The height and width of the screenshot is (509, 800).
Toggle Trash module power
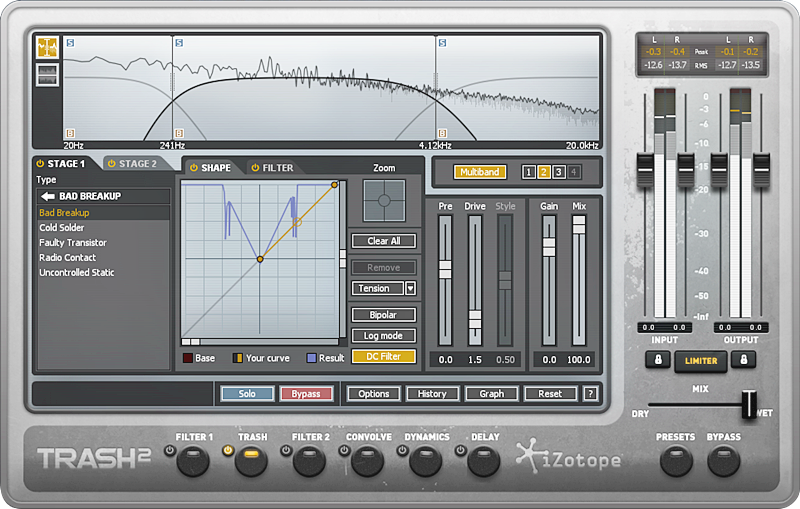tap(228, 450)
